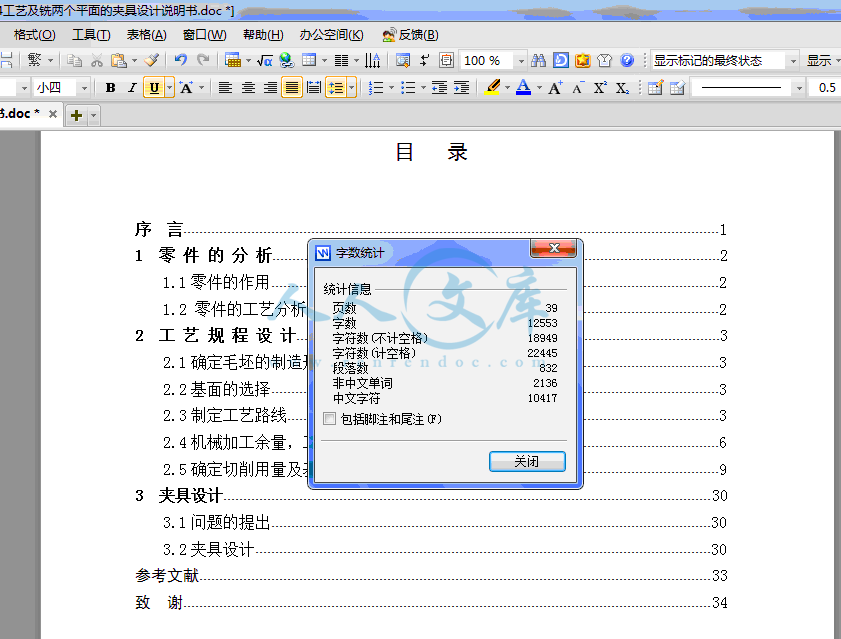Click the text columns icon
The width and height of the screenshot is (841, 639).
pos(341,61)
